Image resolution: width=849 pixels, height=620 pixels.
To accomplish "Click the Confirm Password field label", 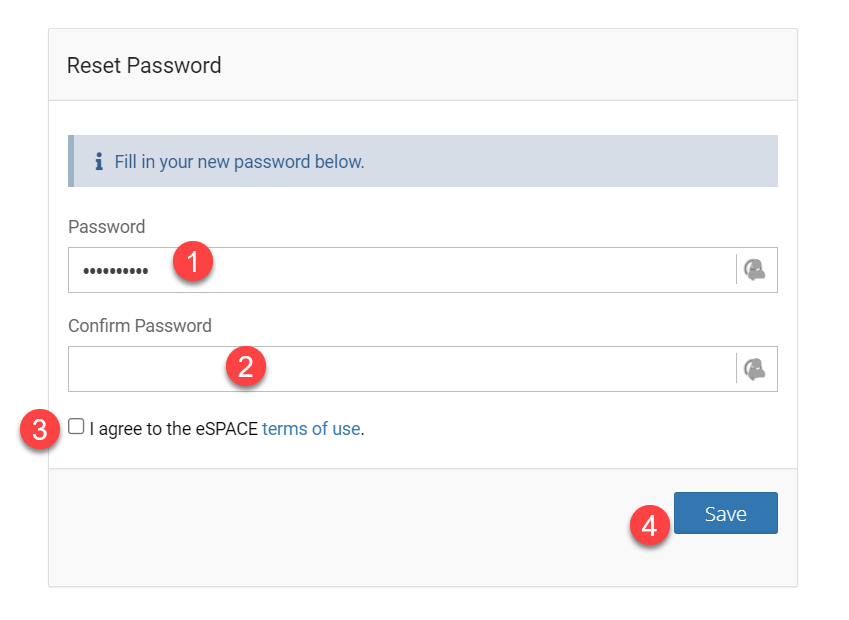I will click(140, 326).
